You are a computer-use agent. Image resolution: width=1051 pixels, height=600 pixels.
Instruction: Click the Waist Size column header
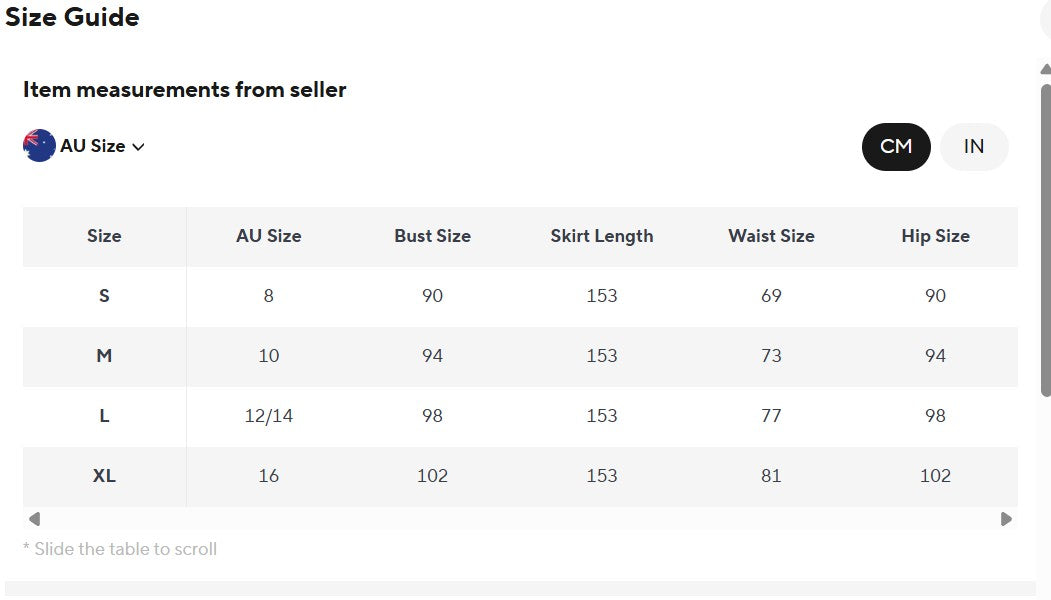click(x=771, y=236)
